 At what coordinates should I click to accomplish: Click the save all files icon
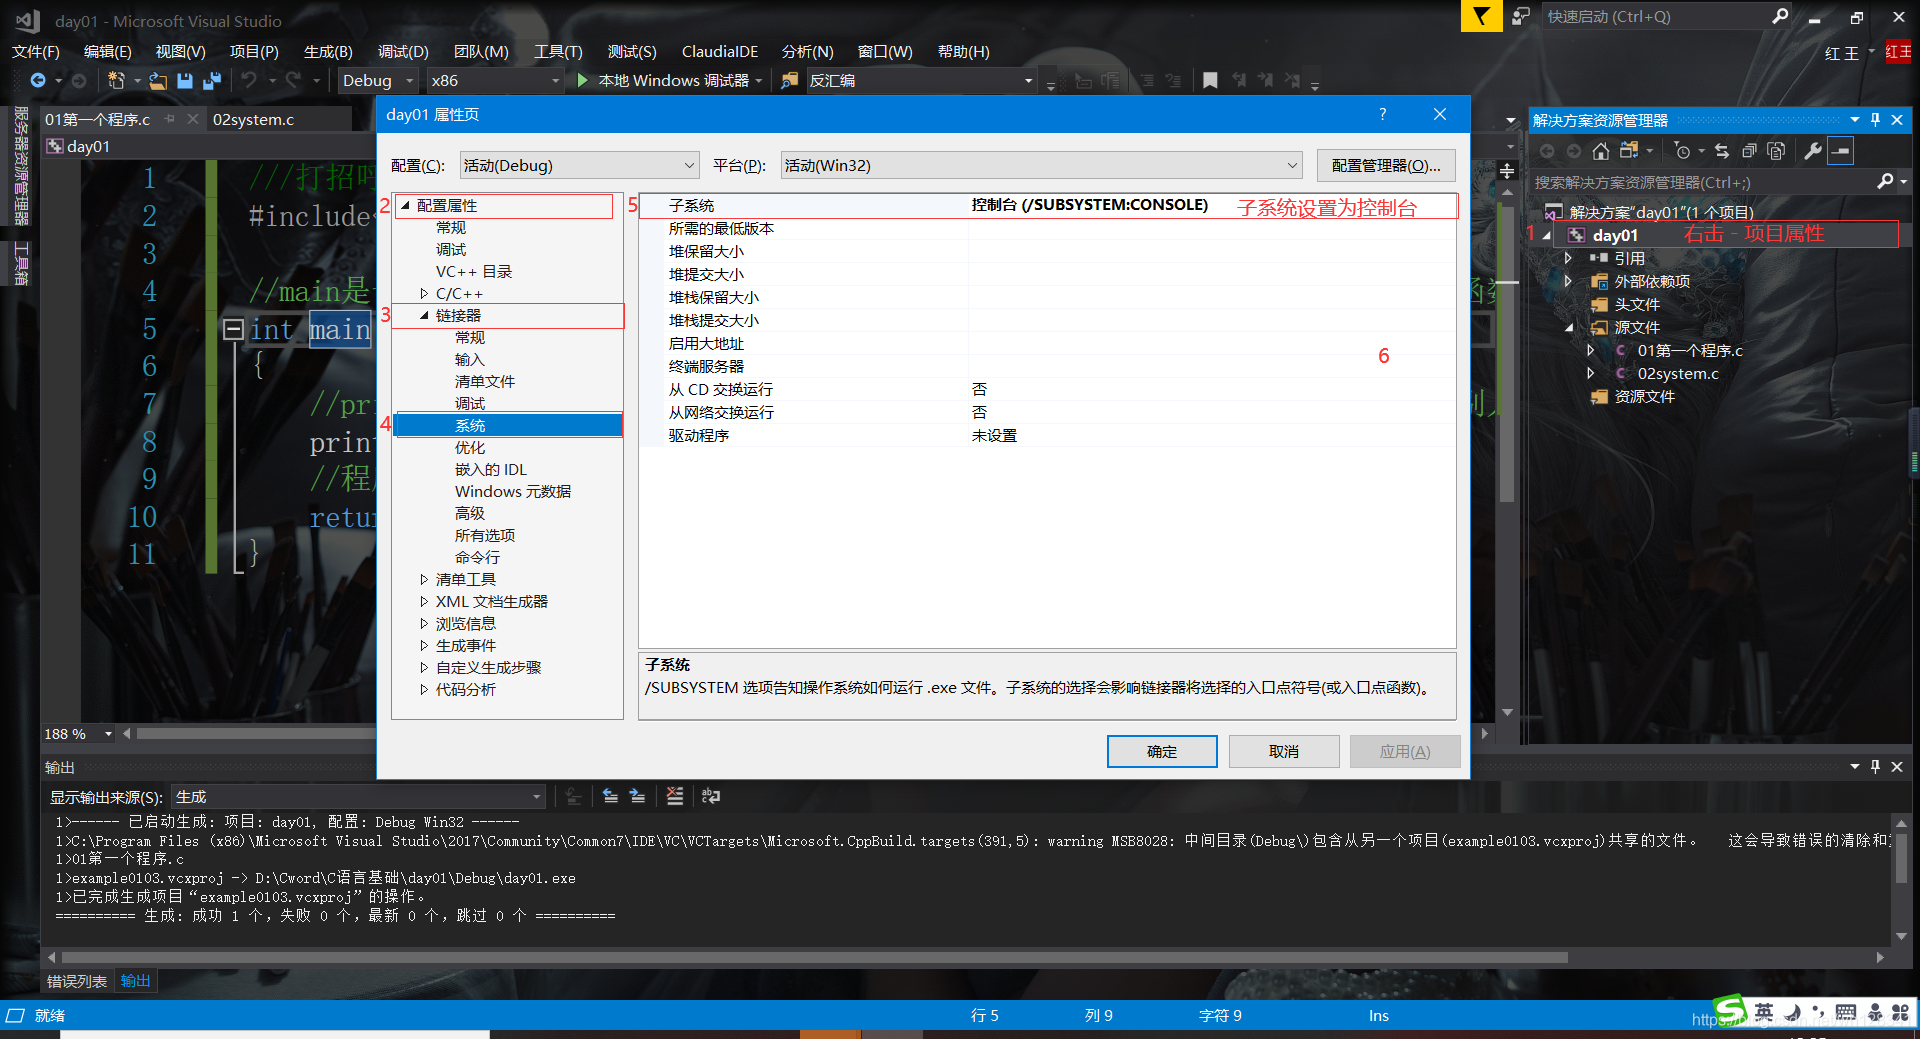[212, 81]
